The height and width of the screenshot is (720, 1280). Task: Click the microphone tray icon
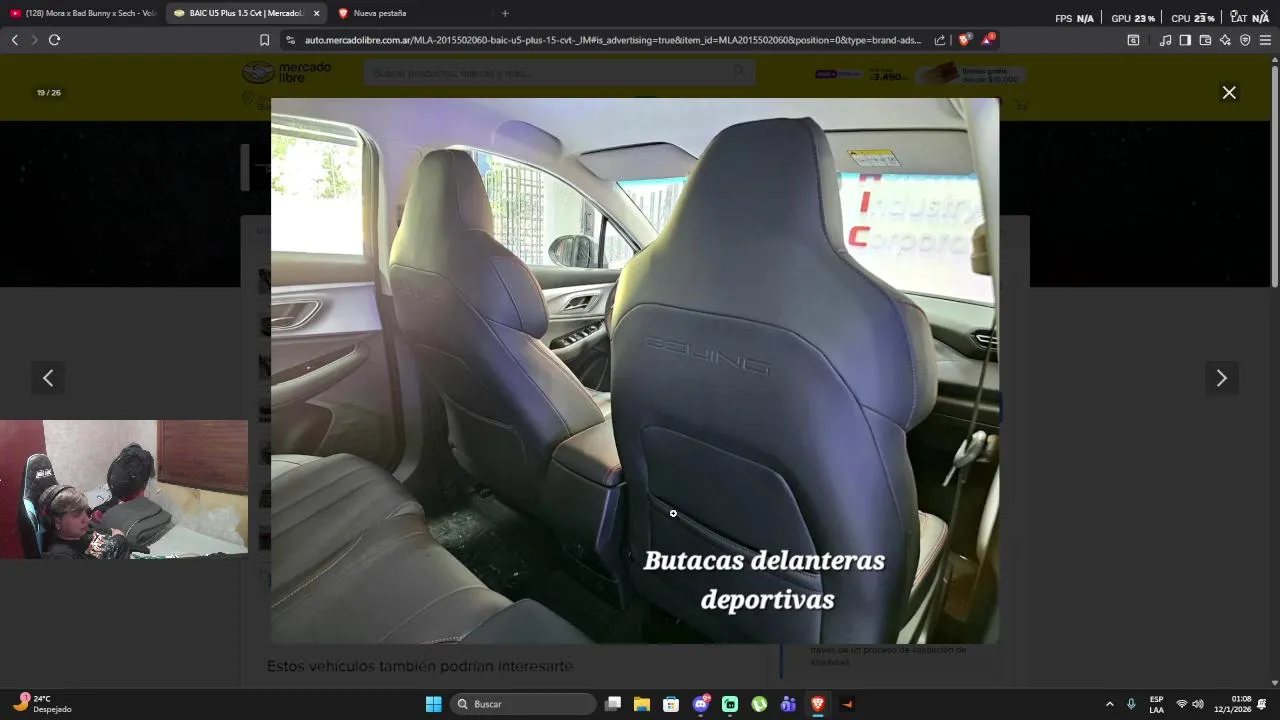(x=1131, y=704)
